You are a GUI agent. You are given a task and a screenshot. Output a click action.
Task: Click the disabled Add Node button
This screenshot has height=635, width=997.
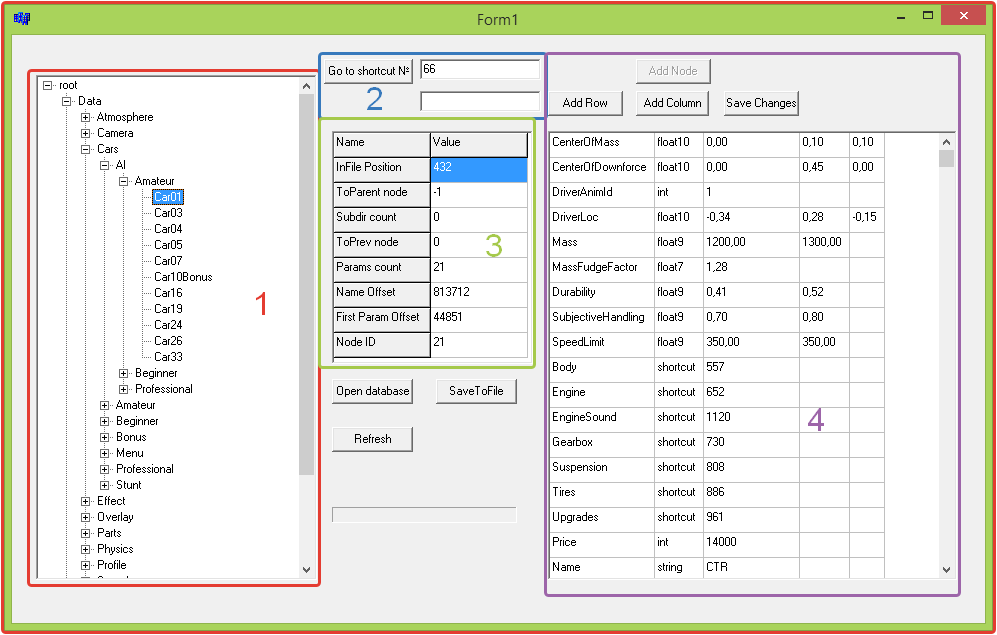point(673,71)
